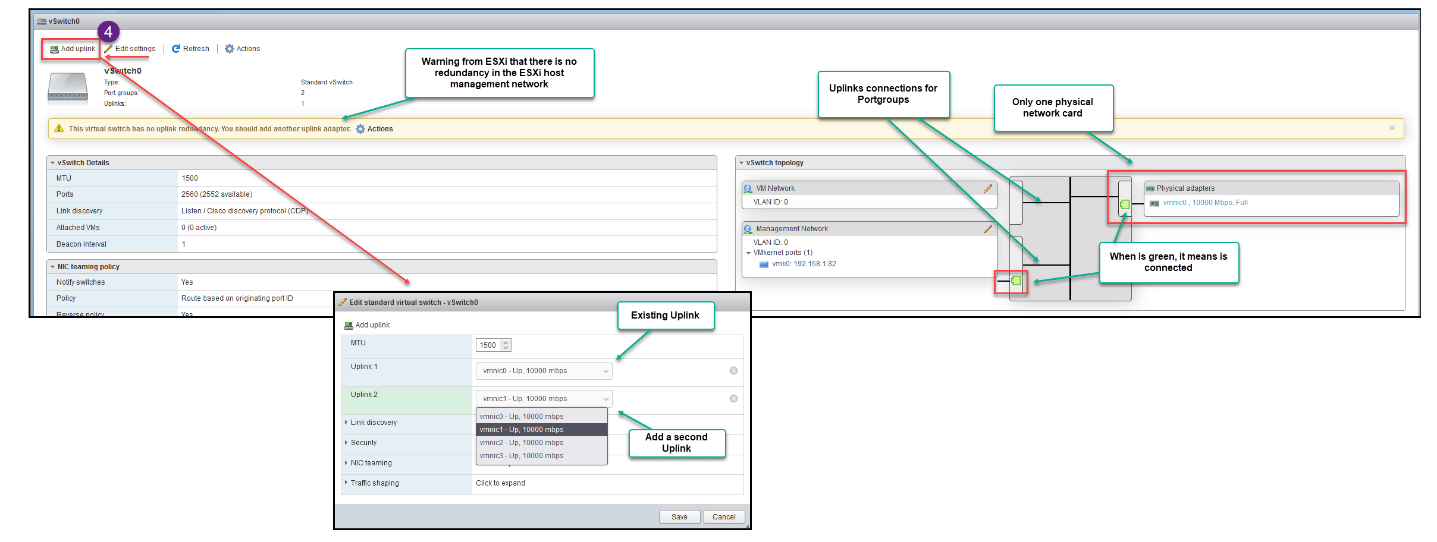Click the Physical adapters header icon
The height and width of the screenshot is (542, 1437).
click(1150, 188)
